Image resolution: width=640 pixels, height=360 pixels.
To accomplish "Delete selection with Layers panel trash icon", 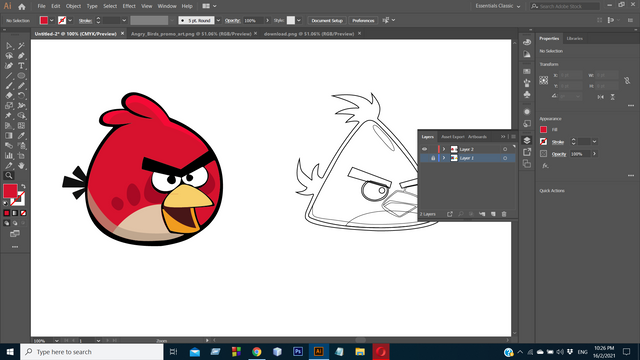I will pos(504,214).
